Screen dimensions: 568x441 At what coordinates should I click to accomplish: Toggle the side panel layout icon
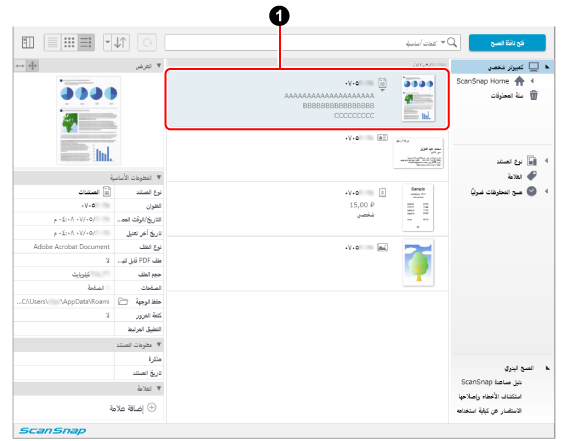[x=28, y=42]
